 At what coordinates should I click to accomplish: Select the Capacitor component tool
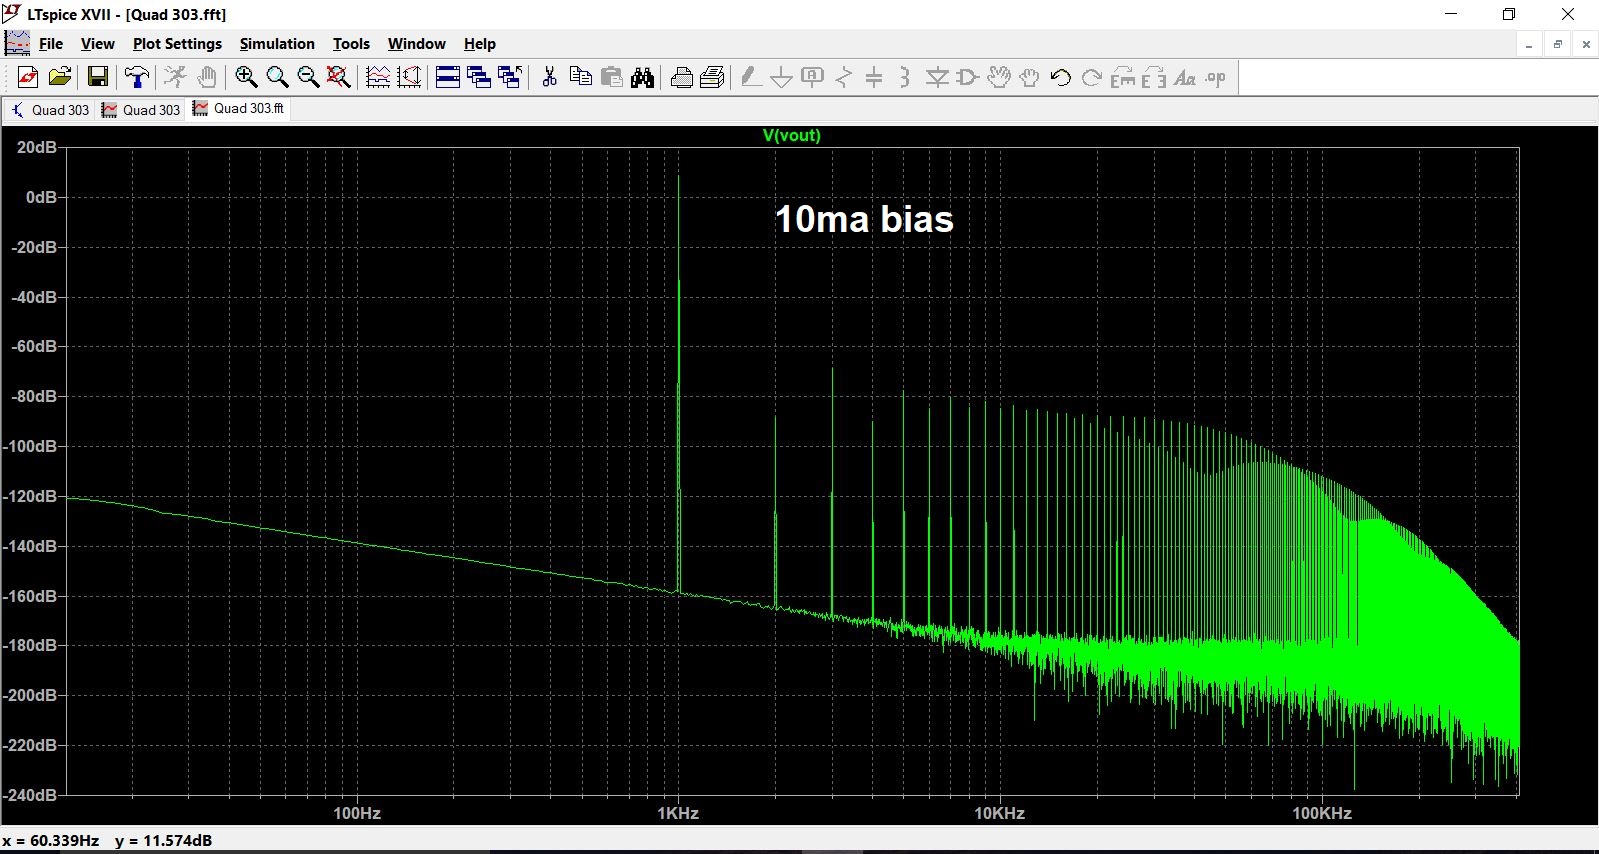coord(874,77)
